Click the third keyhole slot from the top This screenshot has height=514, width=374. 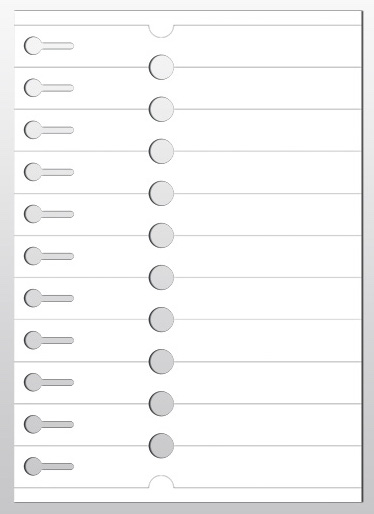point(49,130)
